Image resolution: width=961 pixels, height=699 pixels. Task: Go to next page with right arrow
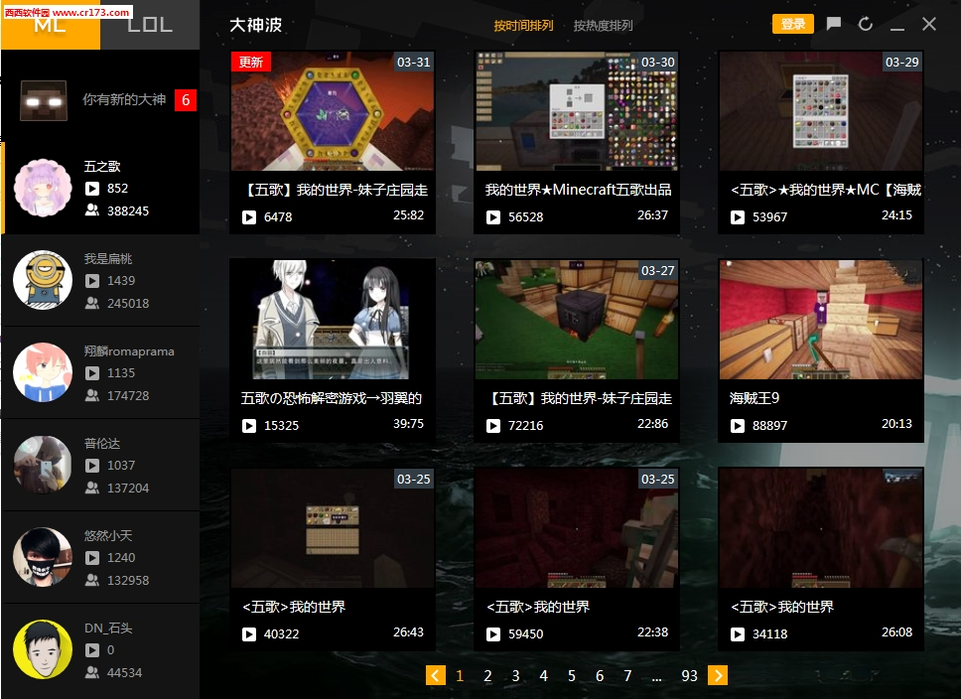(x=718, y=675)
